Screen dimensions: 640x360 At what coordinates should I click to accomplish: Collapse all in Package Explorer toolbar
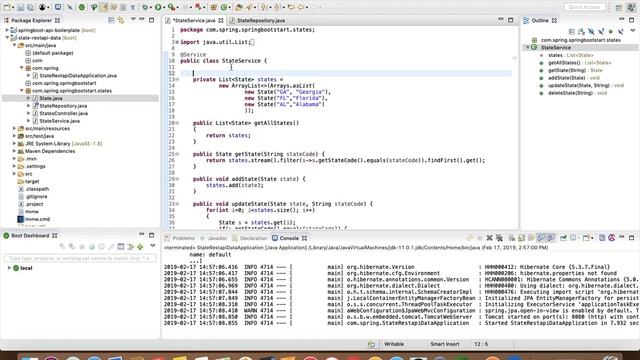pyautogui.click(x=111, y=20)
